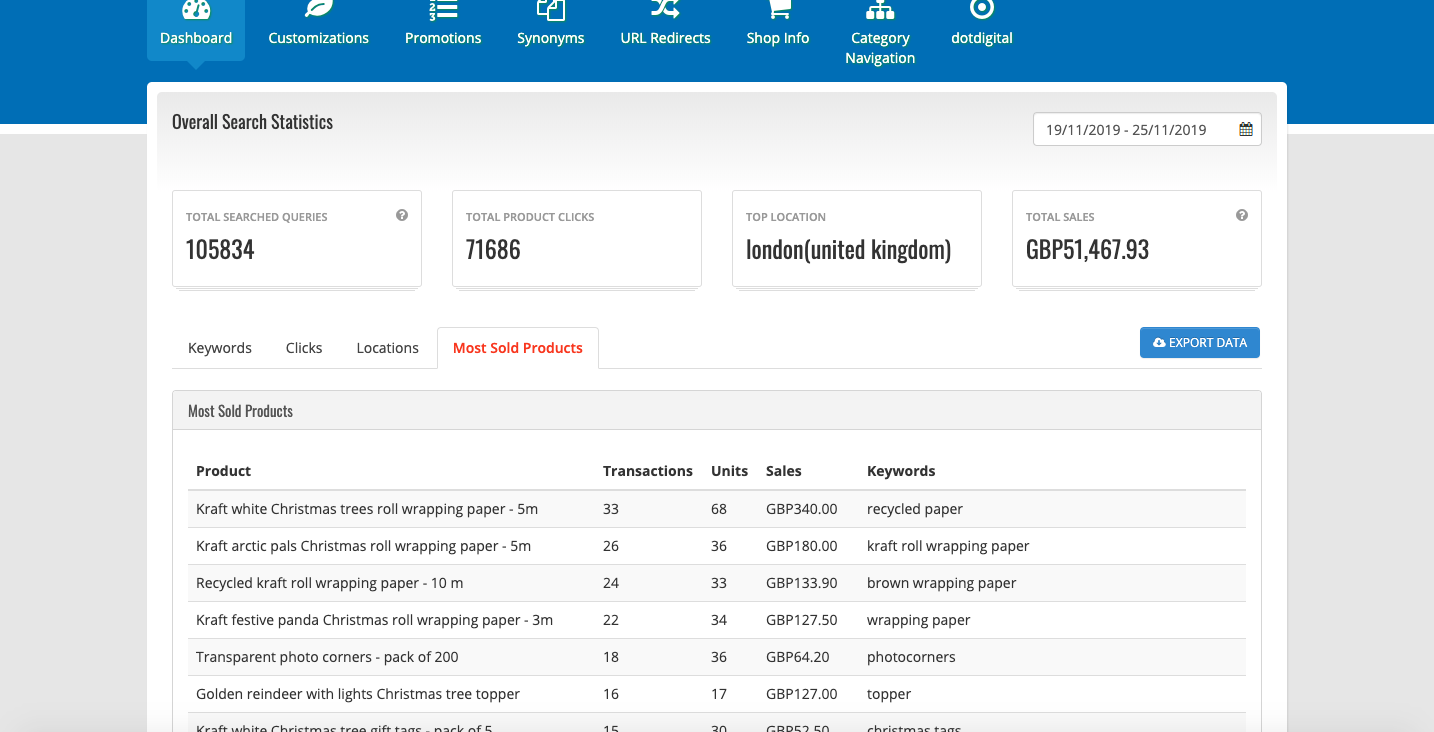Click the GBP133.90 sales value

(802, 583)
